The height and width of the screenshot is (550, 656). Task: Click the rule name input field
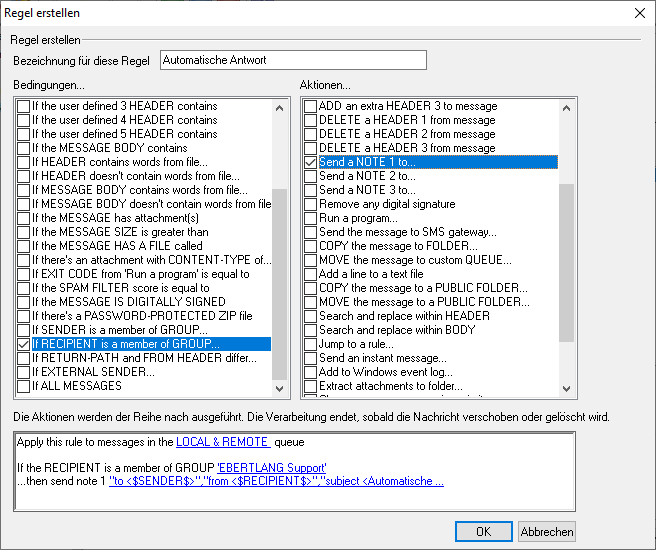point(292,60)
